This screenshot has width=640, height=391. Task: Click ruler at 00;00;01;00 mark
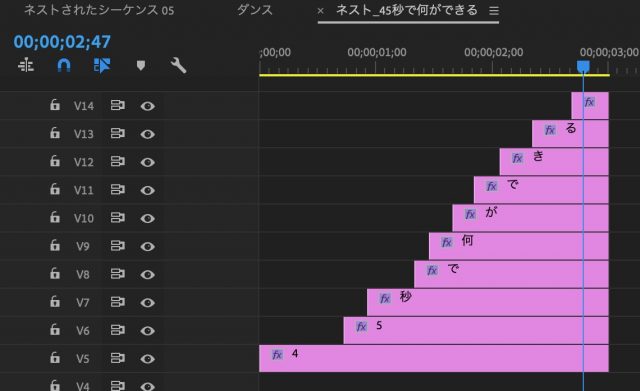coord(376,53)
